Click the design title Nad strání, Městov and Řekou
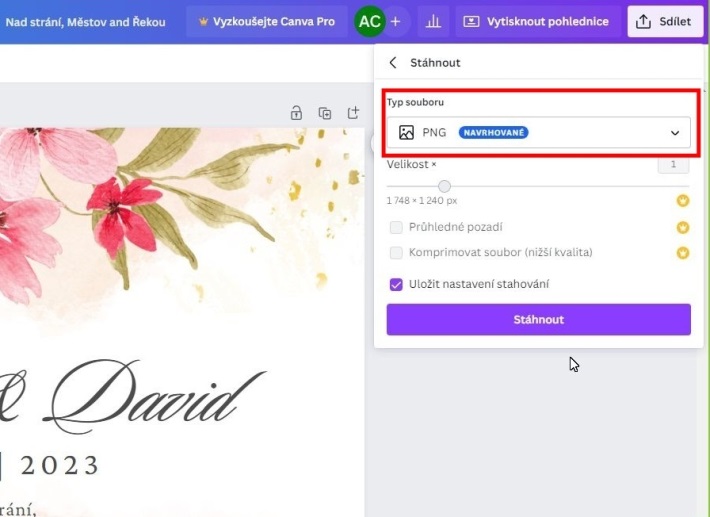710x517 pixels. pyautogui.click(x=85, y=22)
